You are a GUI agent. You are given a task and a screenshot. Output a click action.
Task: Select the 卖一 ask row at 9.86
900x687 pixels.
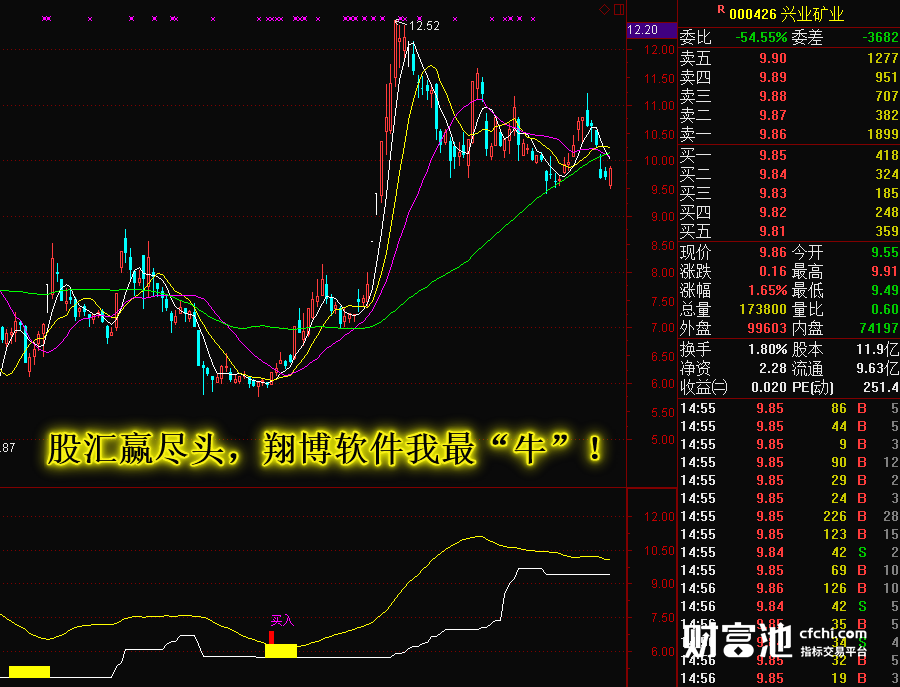(x=789, y=134)
